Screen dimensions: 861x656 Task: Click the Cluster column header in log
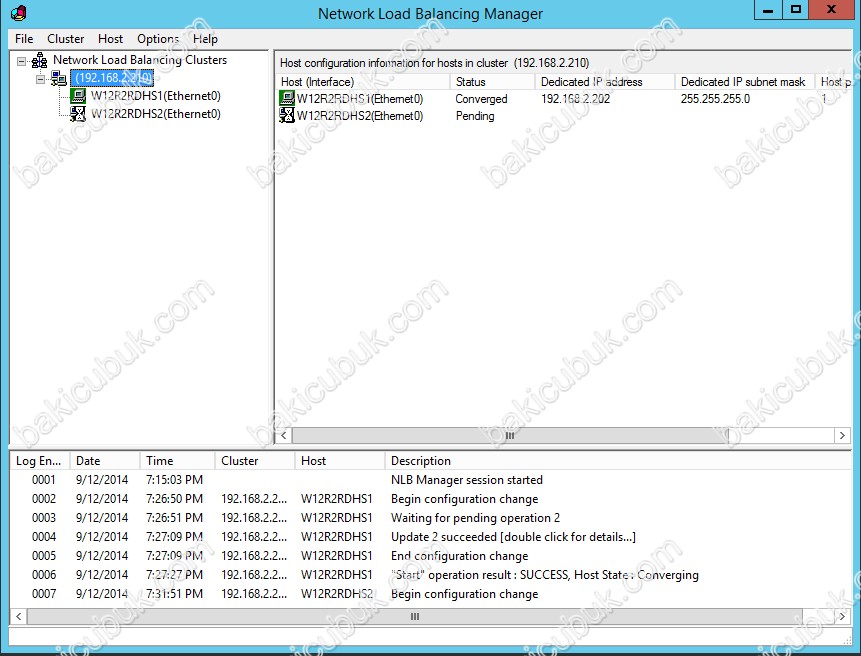pyautogui.click(x=255, y=461)
